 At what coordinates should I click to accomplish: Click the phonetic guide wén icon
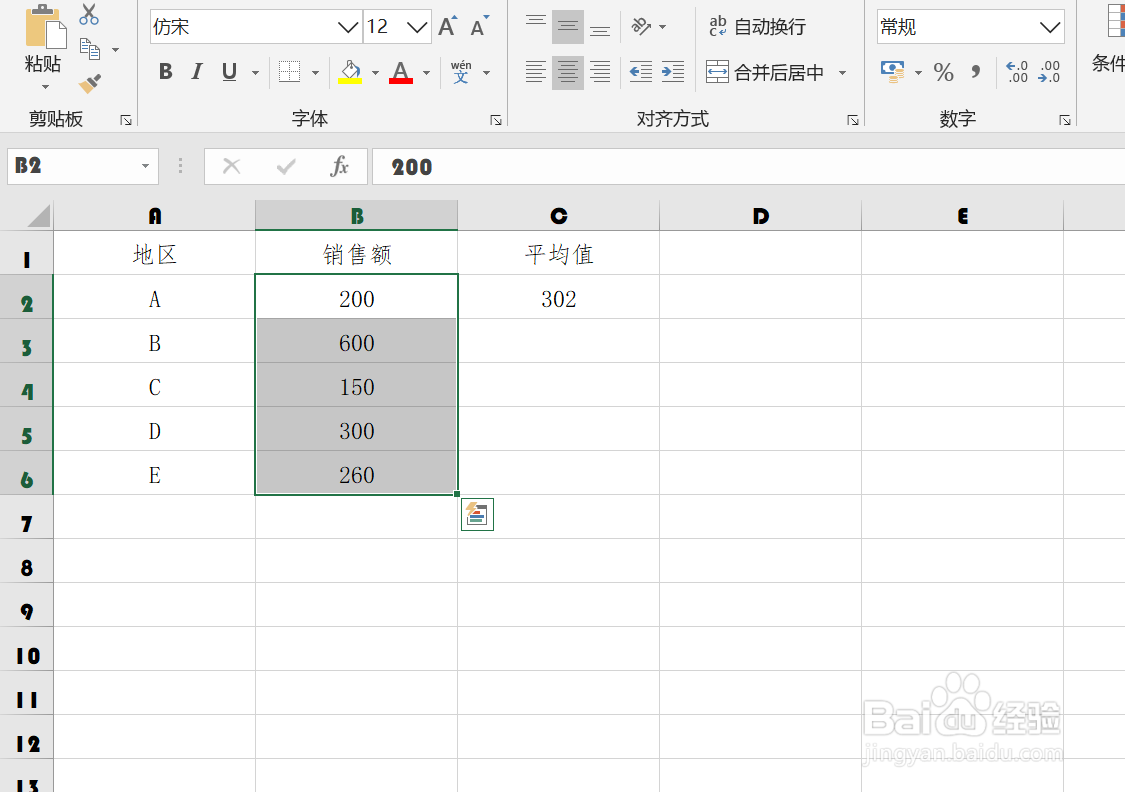[x=461, y=72]
